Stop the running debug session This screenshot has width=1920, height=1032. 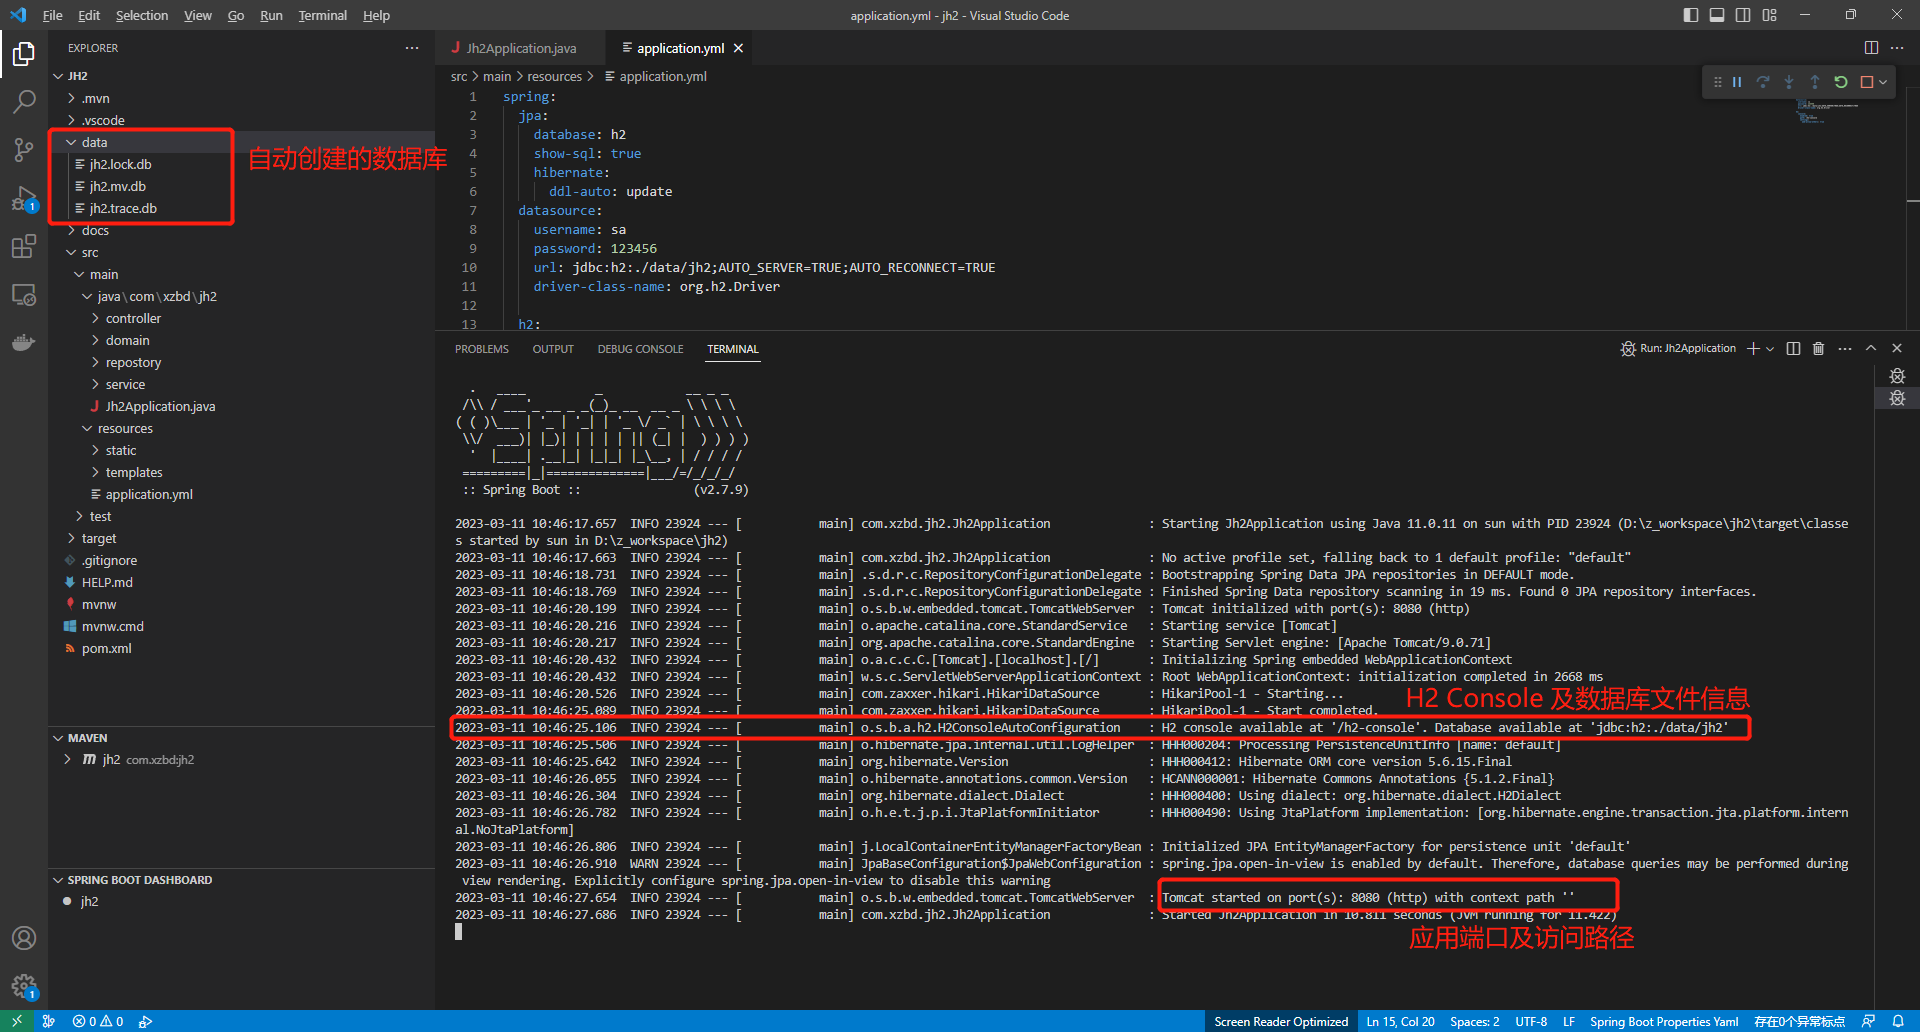[x=1866, y=82]
